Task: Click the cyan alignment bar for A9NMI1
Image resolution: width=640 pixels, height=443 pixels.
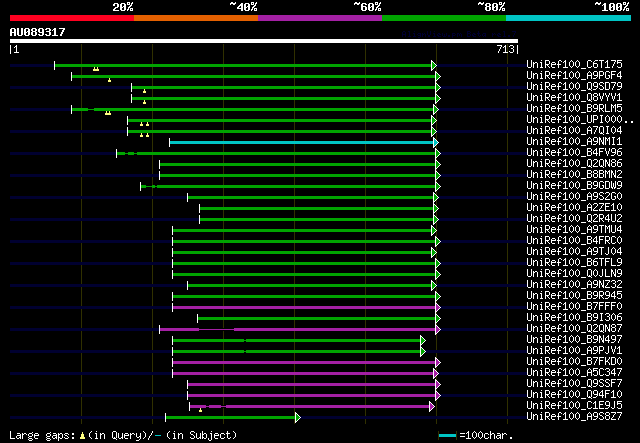Action: [302, 142]
